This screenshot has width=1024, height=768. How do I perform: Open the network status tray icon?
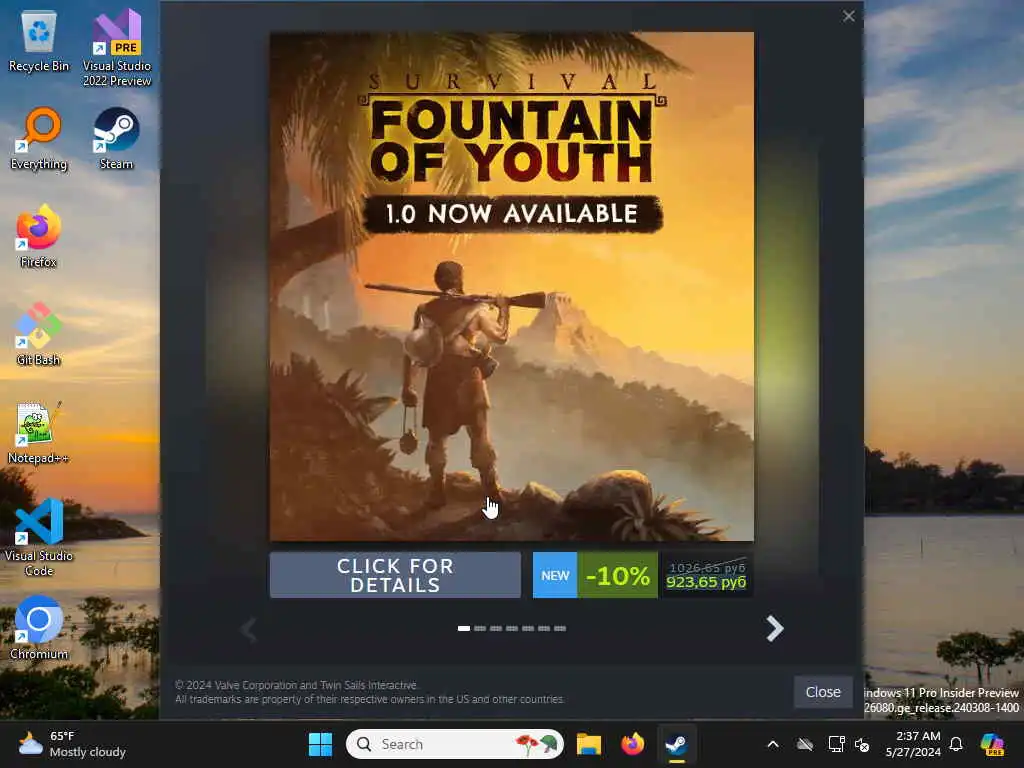(836, 744)
